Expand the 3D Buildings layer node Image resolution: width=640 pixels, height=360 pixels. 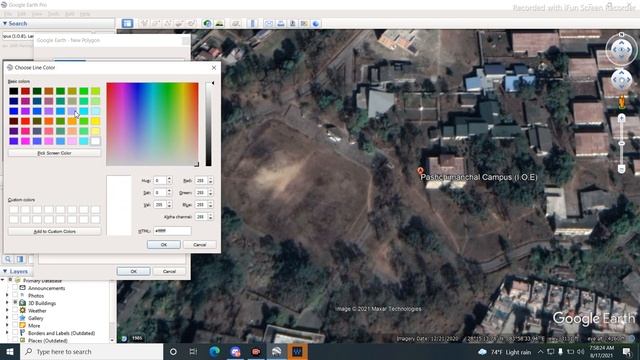pos(7,303)
